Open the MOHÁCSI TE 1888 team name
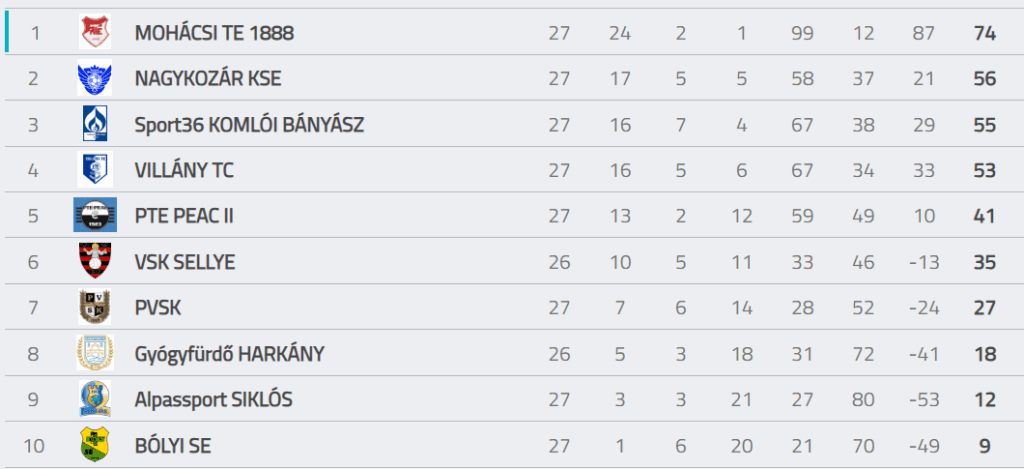 coord(214,33)
